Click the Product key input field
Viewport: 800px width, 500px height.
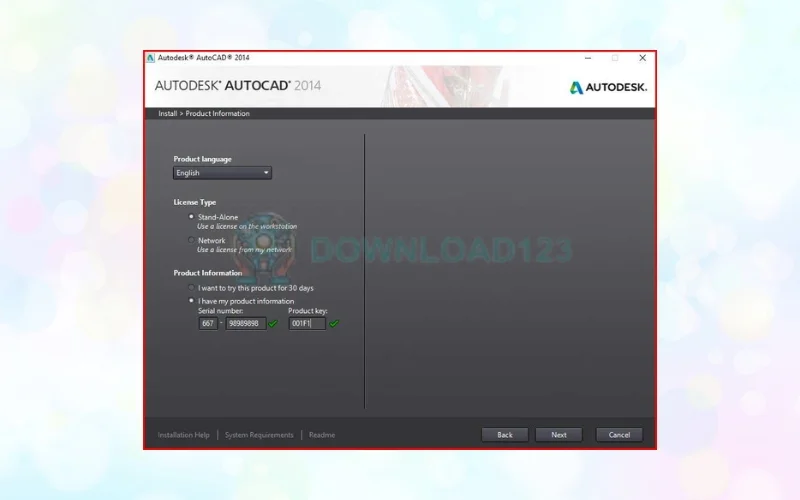pos(307,324)
